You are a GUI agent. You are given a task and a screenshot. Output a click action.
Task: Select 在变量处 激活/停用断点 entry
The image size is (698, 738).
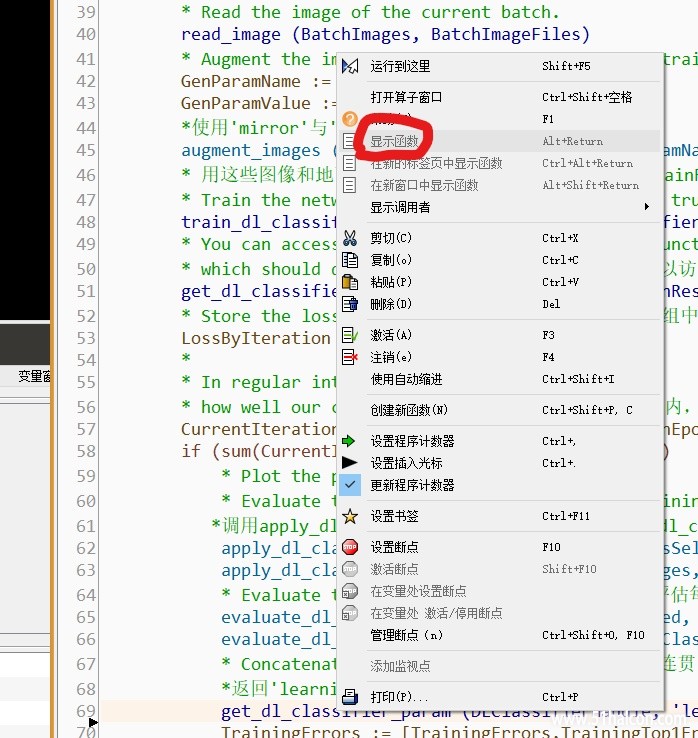(x=500, y=613)
